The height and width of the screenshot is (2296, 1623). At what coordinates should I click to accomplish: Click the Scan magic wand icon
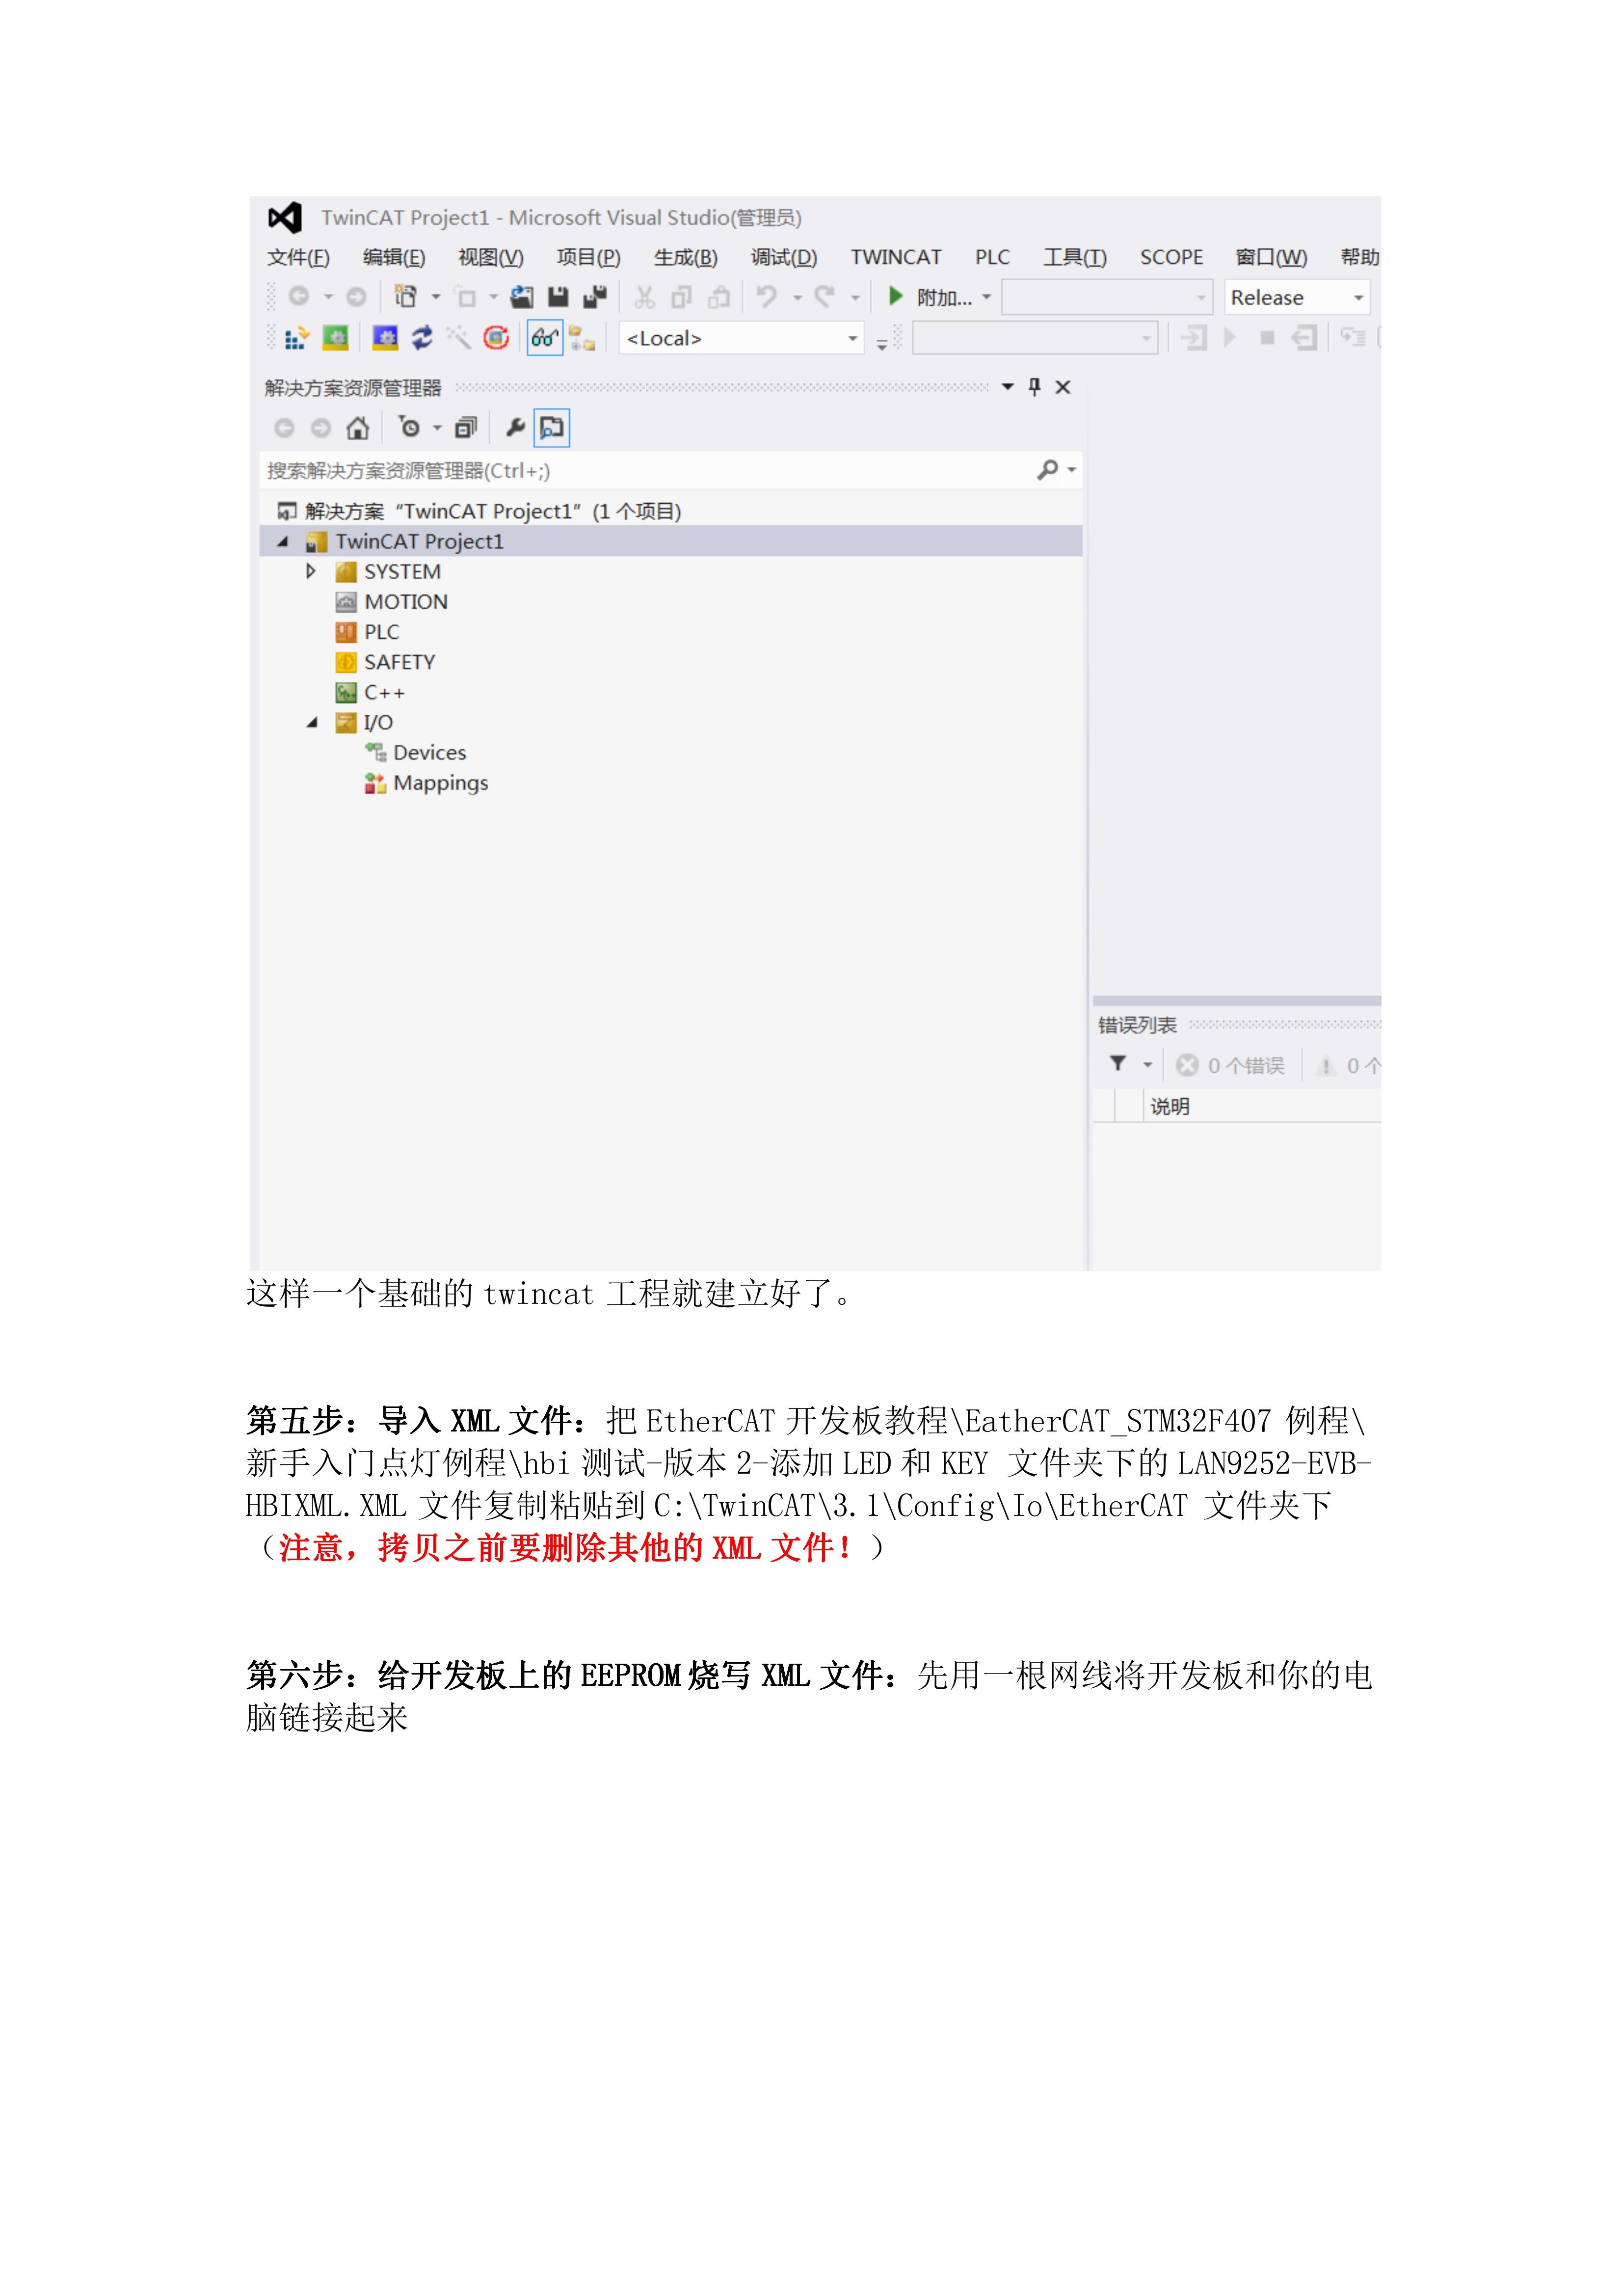[459, 338]
